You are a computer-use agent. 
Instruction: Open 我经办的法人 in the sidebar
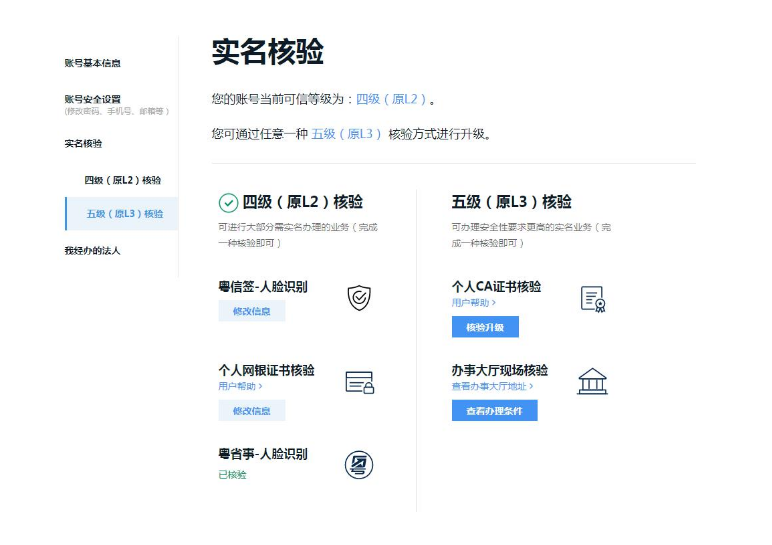click(x=93, y=251)
